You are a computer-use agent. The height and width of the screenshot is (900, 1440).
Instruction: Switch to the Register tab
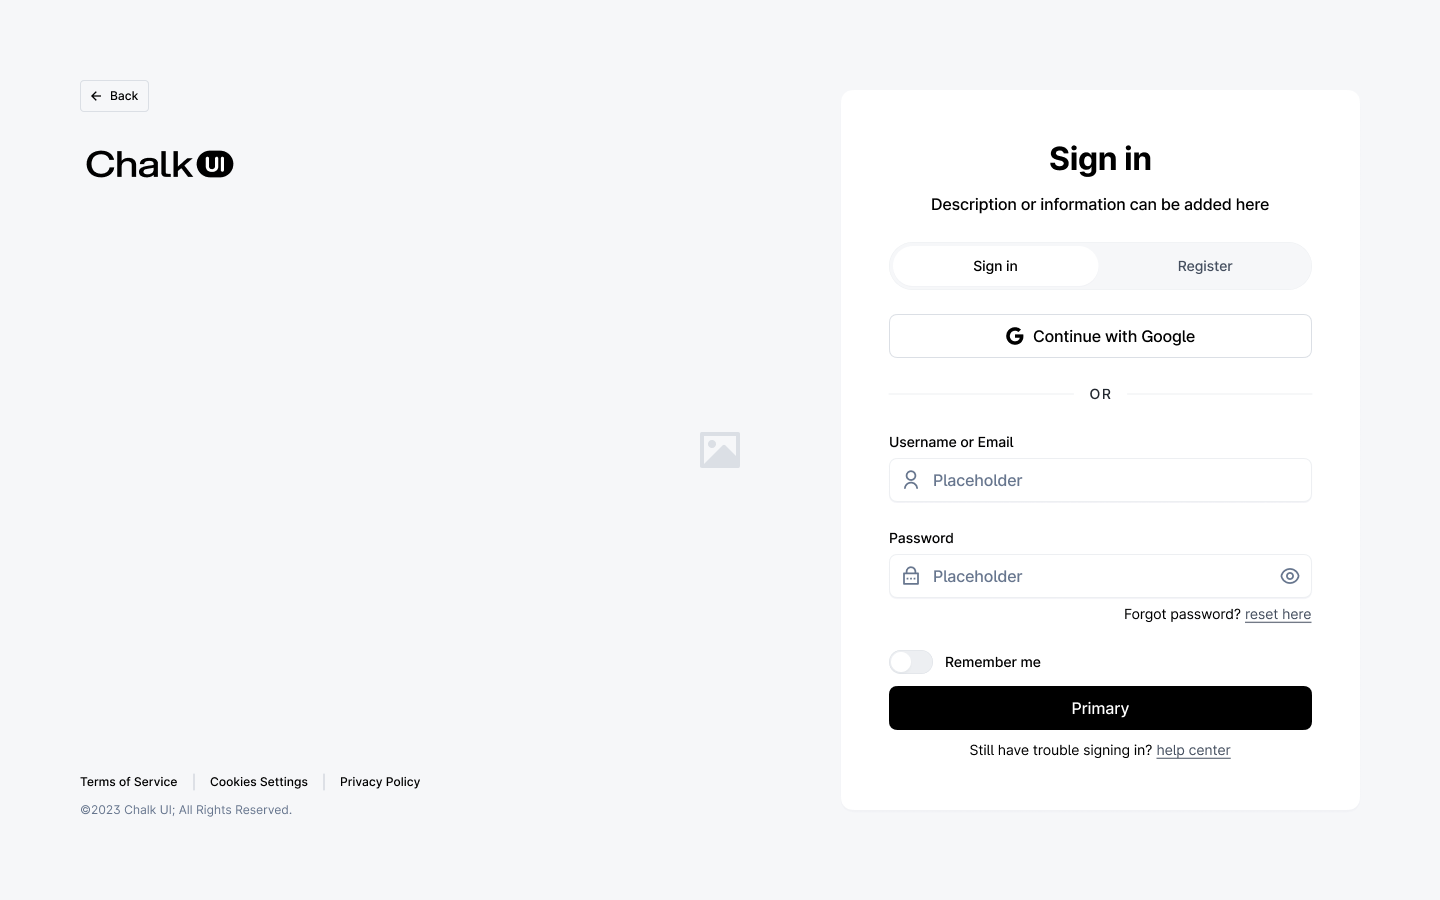coord(1205,266)
